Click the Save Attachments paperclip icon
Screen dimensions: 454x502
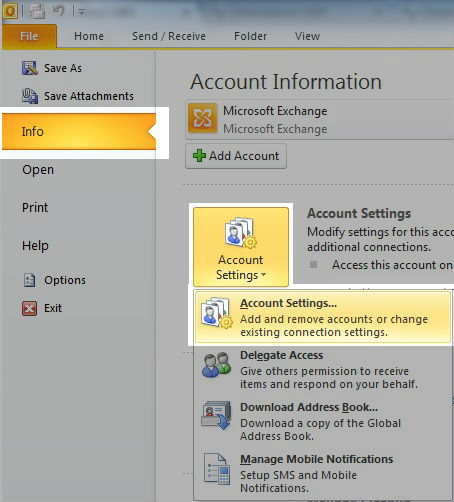click(30, 96)
